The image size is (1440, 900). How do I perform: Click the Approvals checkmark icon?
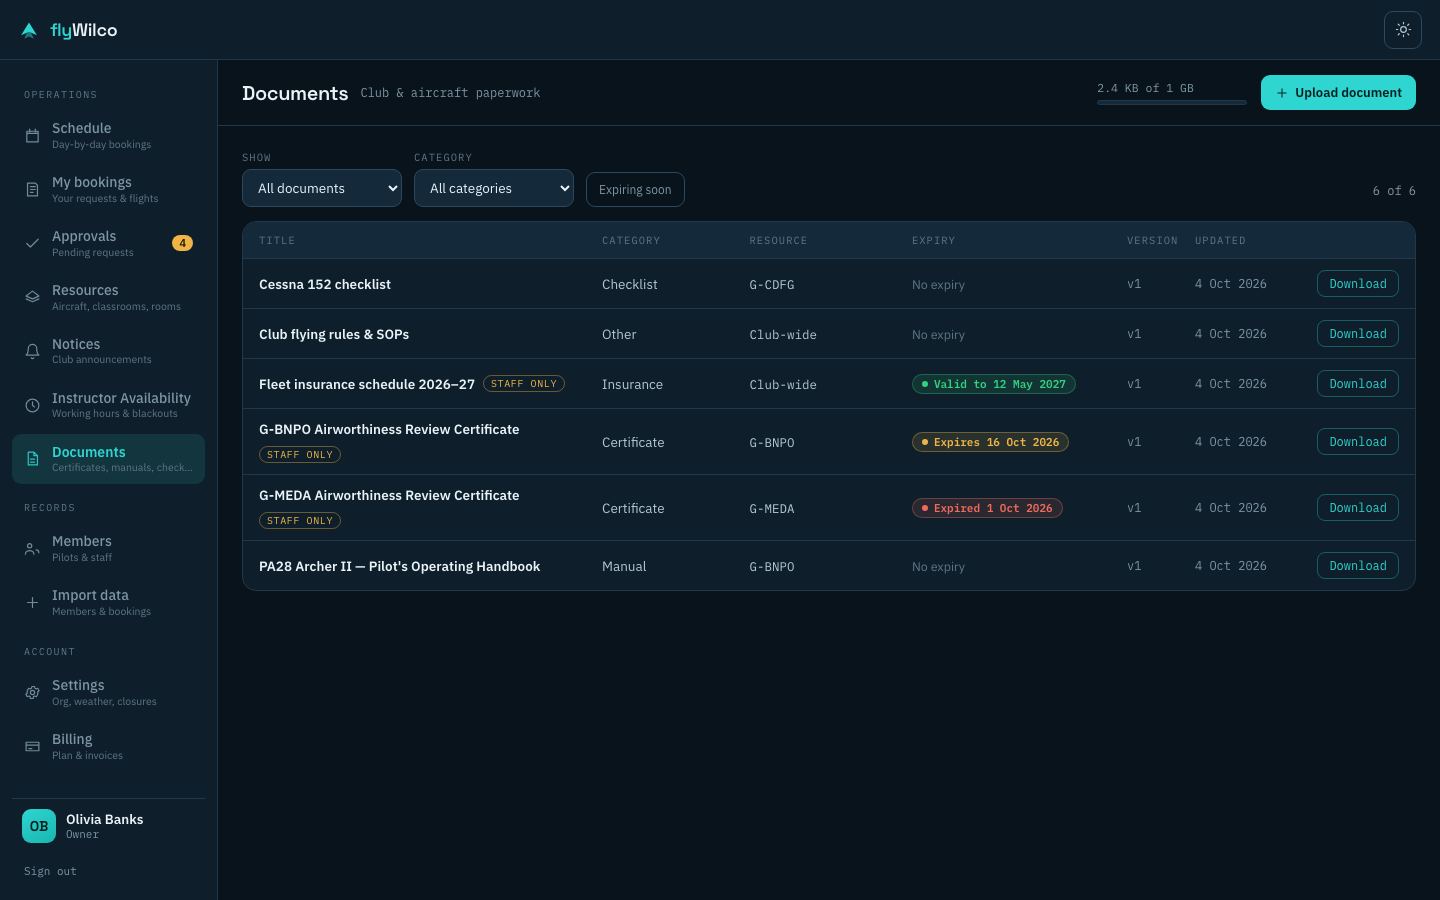[x=32, y=243]
